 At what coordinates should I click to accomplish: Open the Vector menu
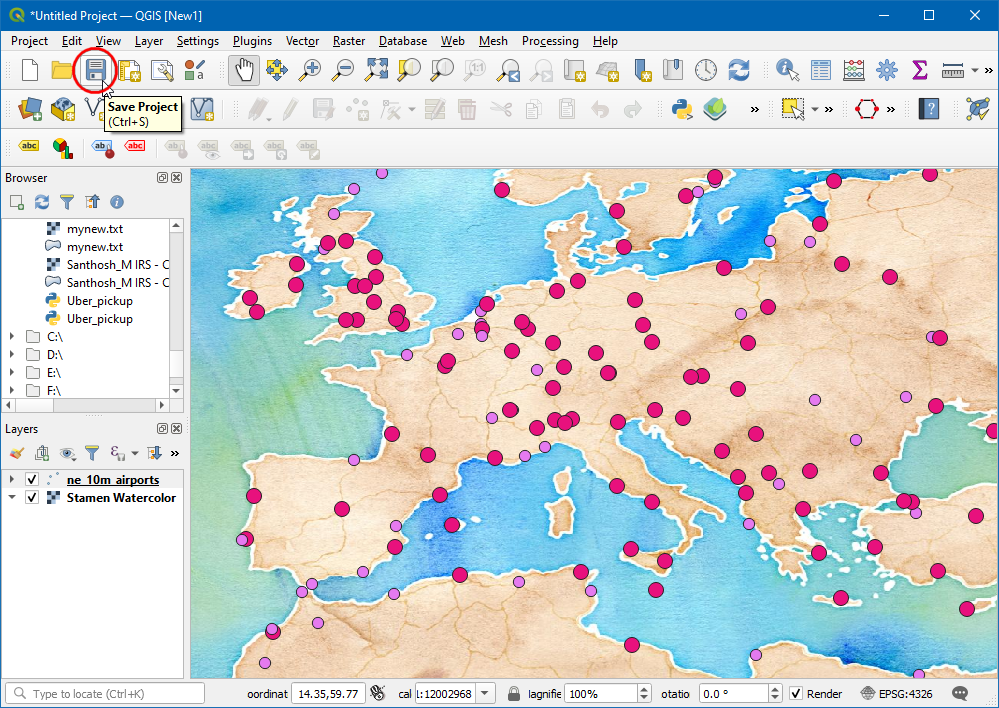click(x=302, y=41)
